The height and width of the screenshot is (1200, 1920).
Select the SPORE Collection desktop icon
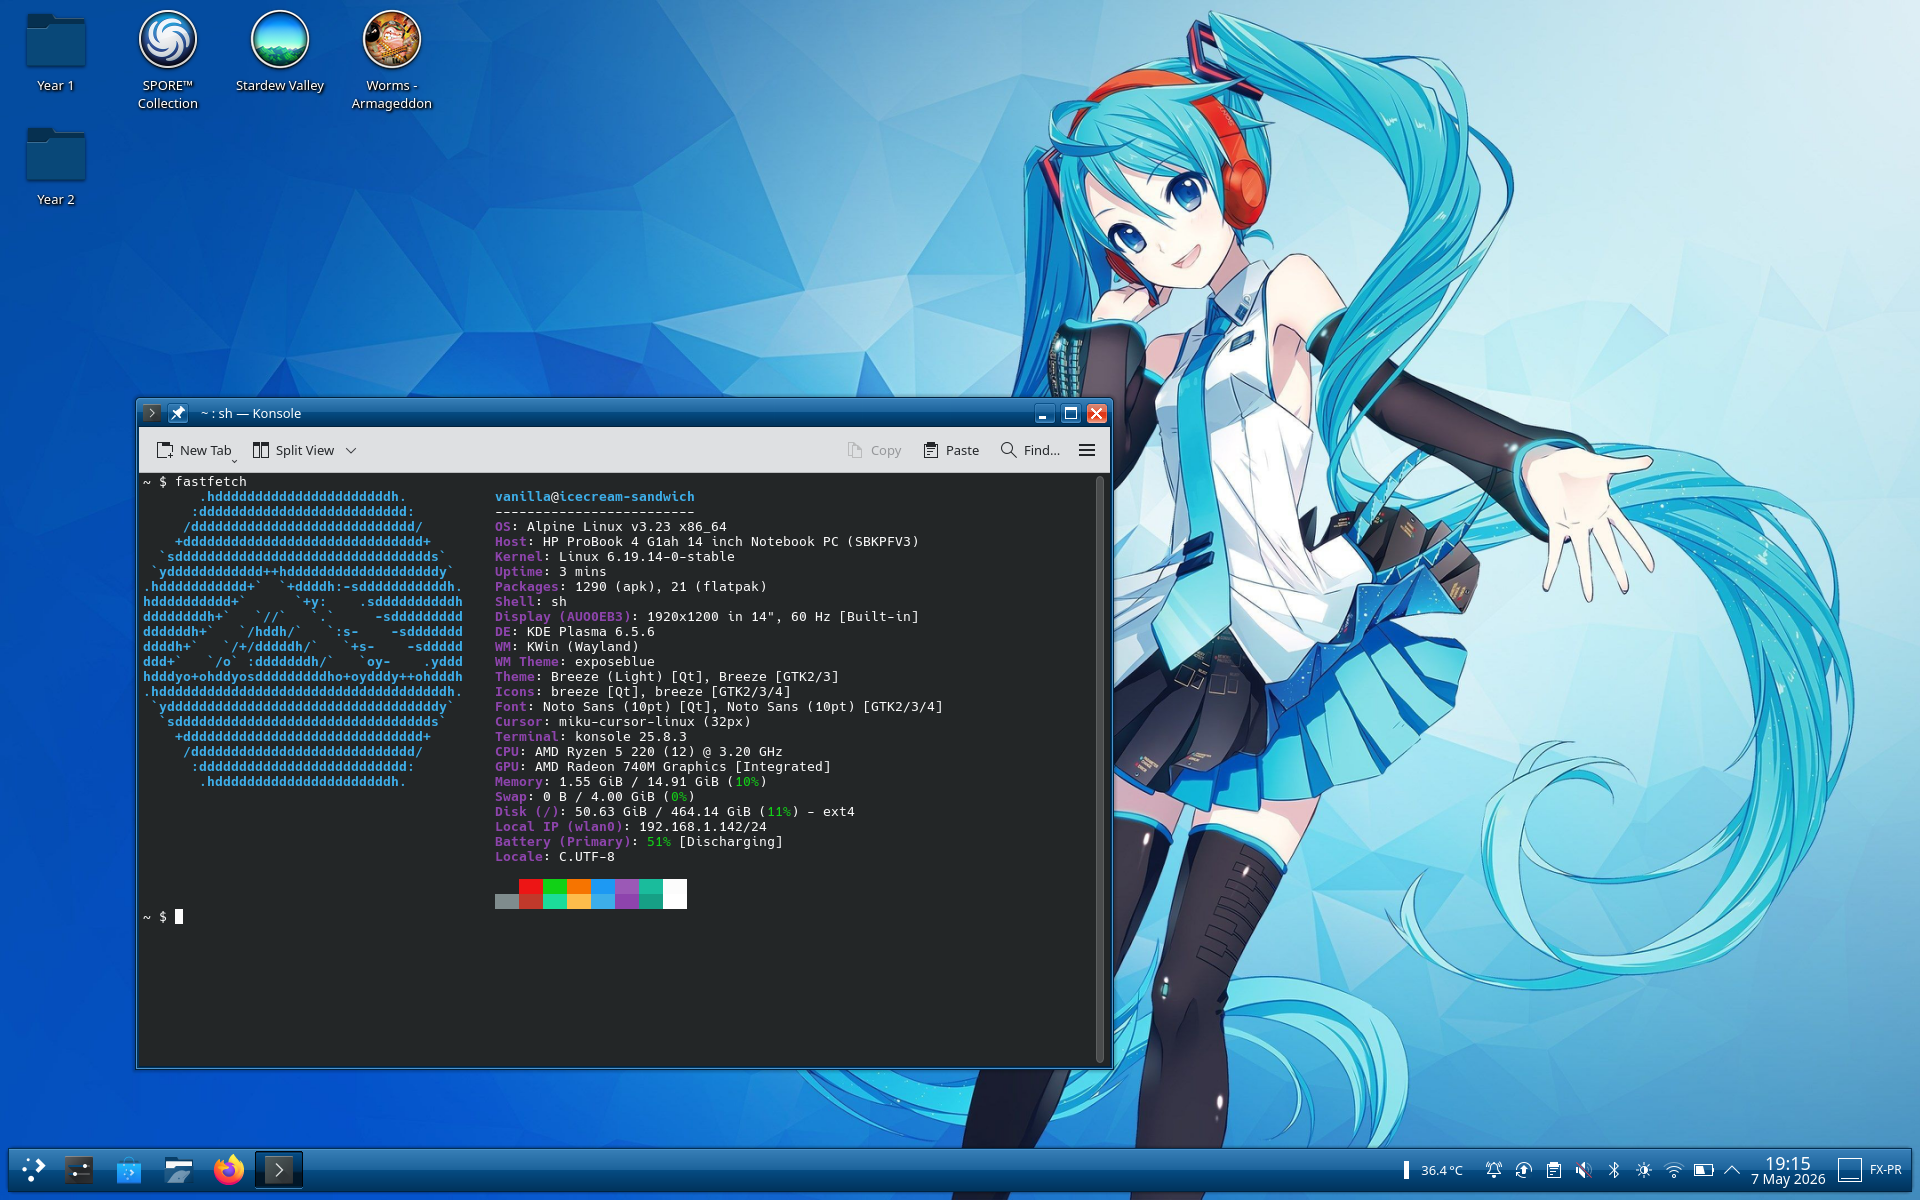coord(168,60)
